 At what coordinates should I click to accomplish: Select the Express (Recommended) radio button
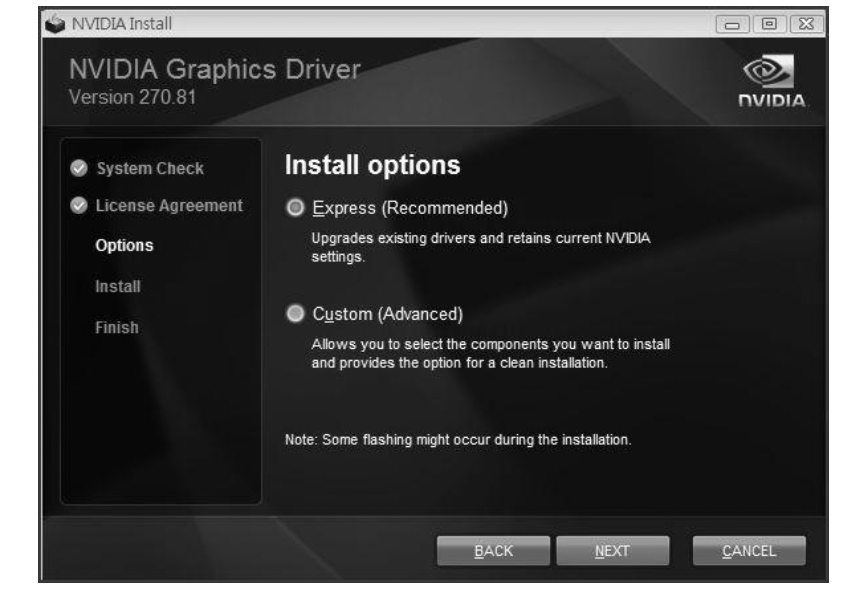coord(296,208)
